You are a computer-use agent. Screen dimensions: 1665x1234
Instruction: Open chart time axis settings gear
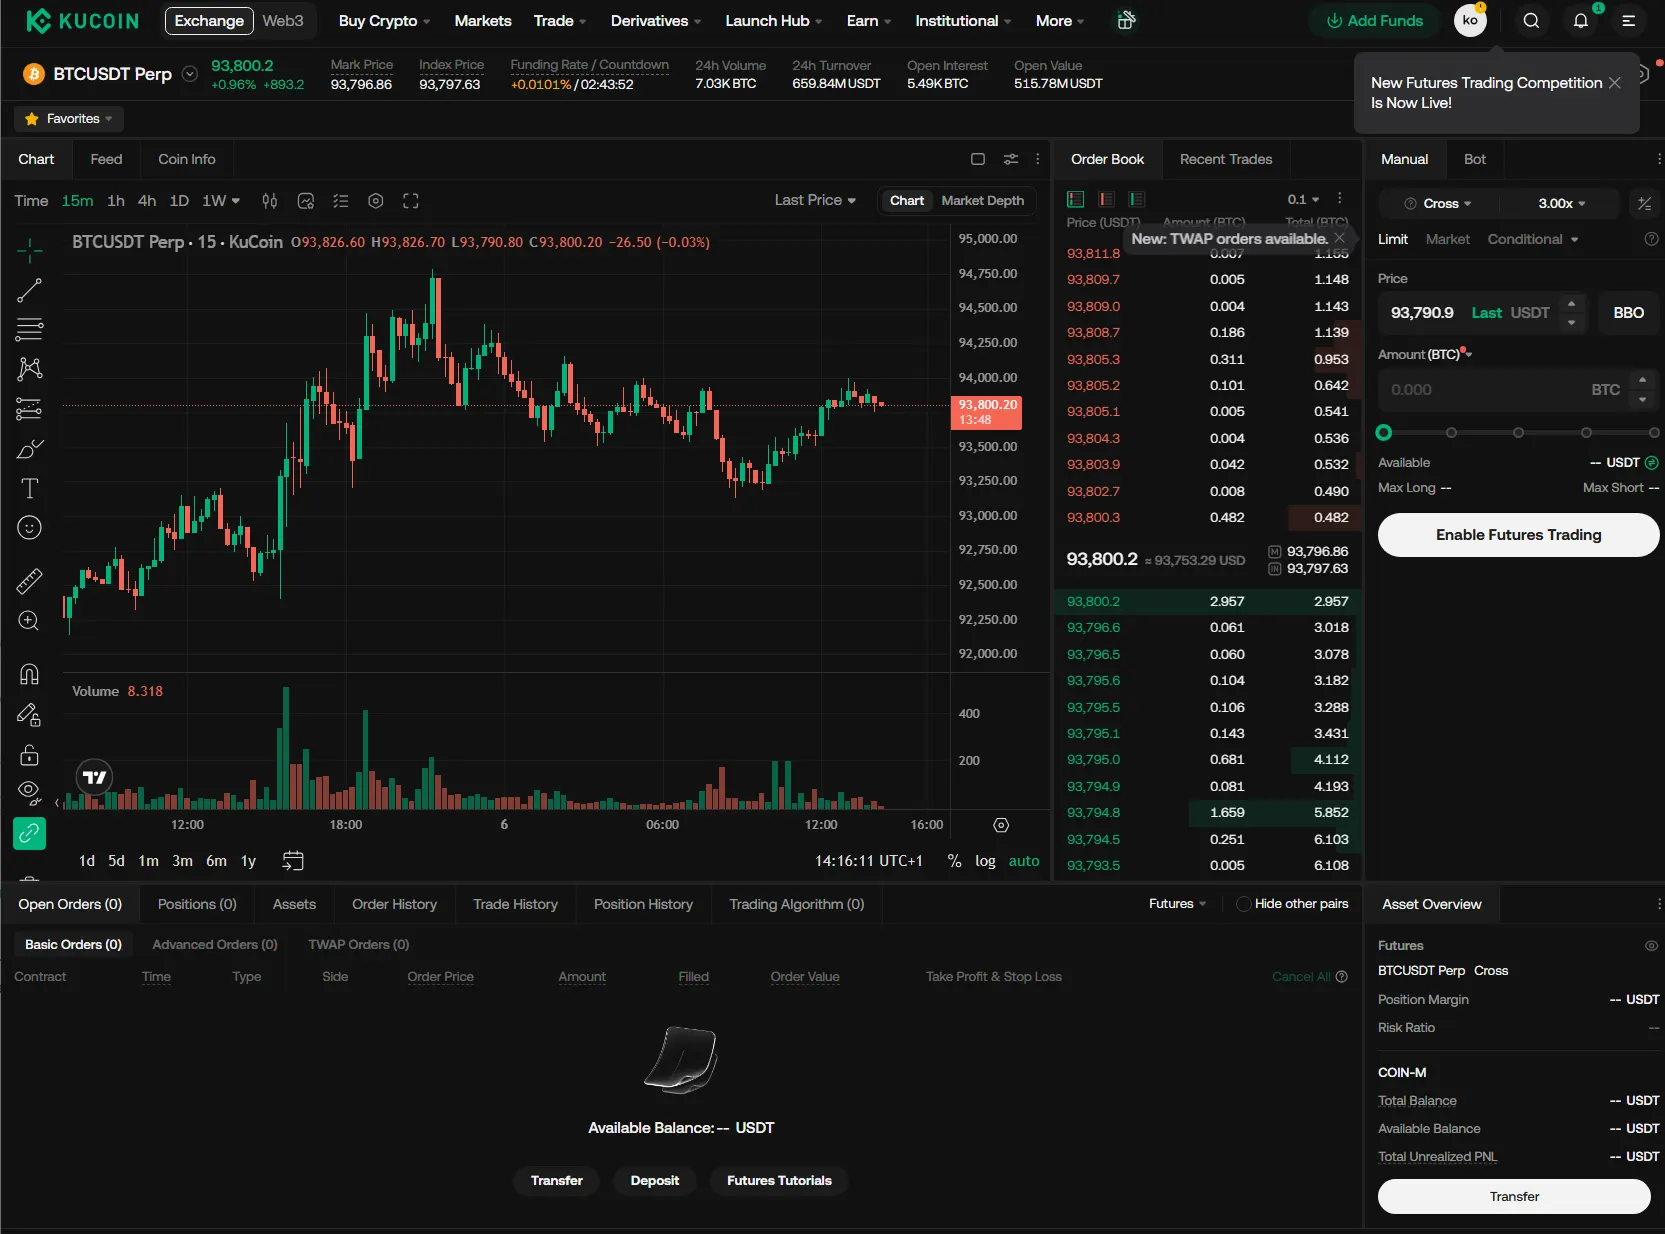click(x=1001, y=825)
